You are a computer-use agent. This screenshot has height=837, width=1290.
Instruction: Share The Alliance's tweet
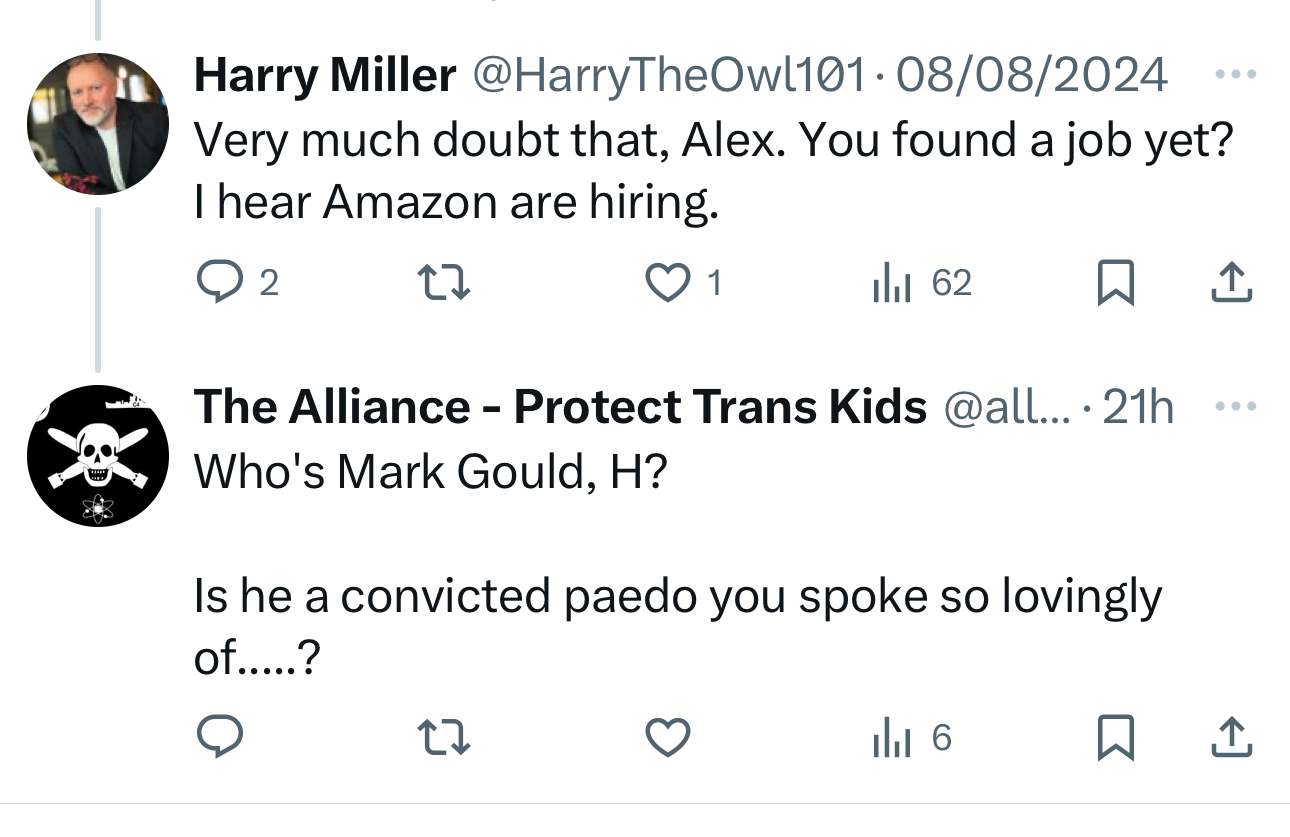(1231, 738)
